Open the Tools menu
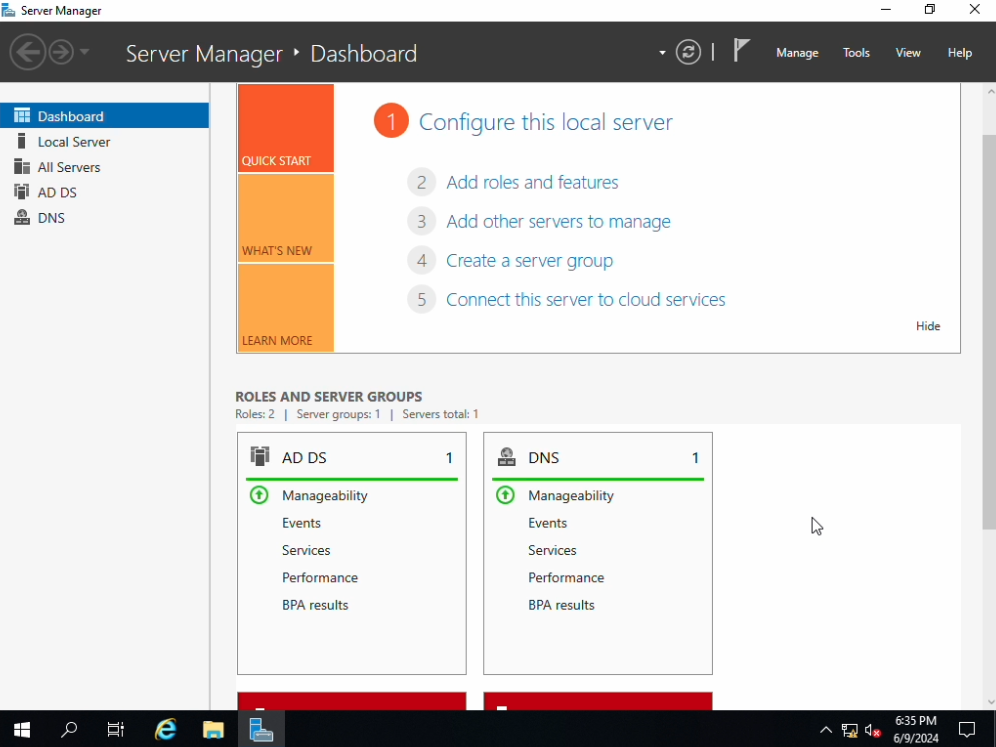This screenshot has width=996, height=747. 856,53
